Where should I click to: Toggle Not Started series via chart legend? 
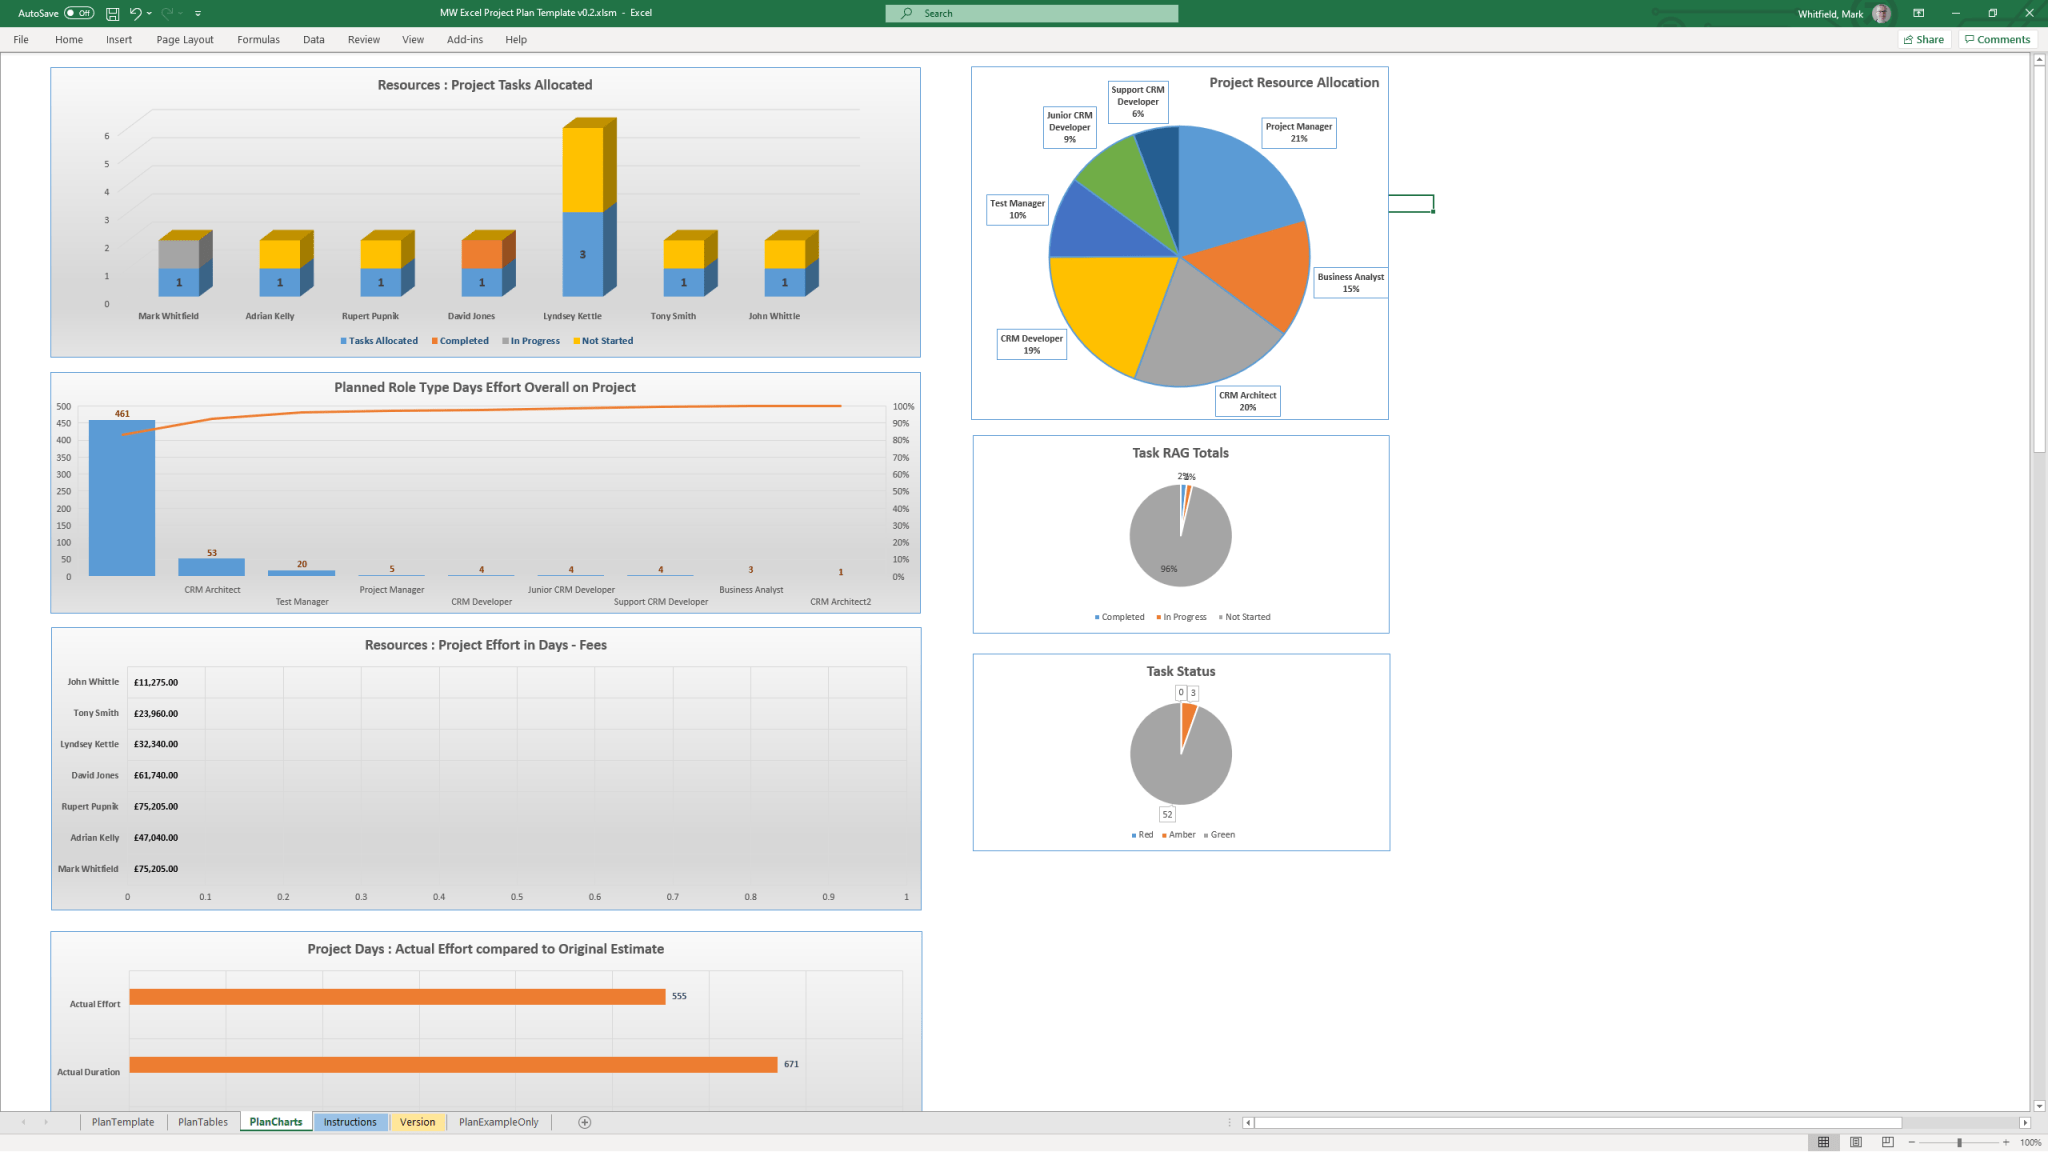604,340
